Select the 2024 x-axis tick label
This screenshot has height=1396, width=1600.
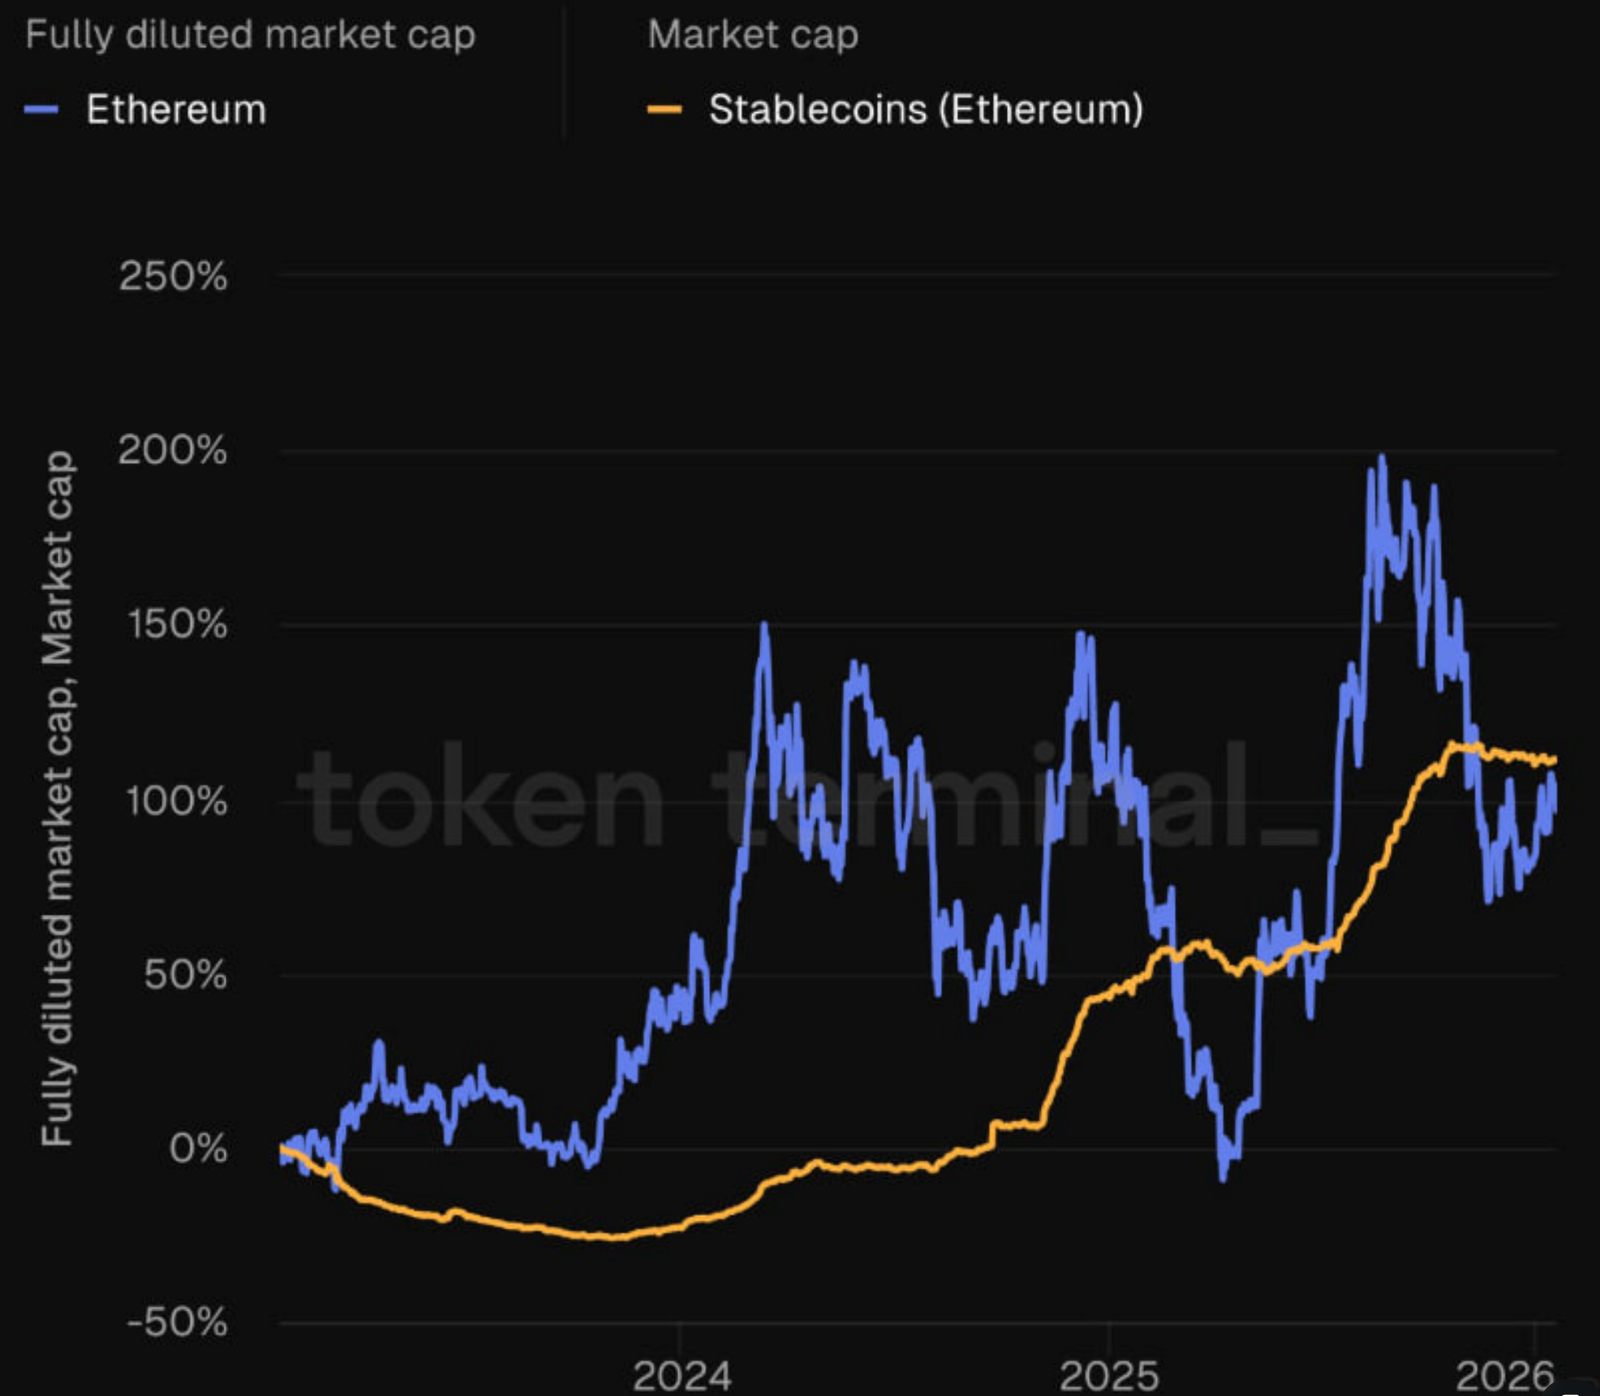[682, 1376]
